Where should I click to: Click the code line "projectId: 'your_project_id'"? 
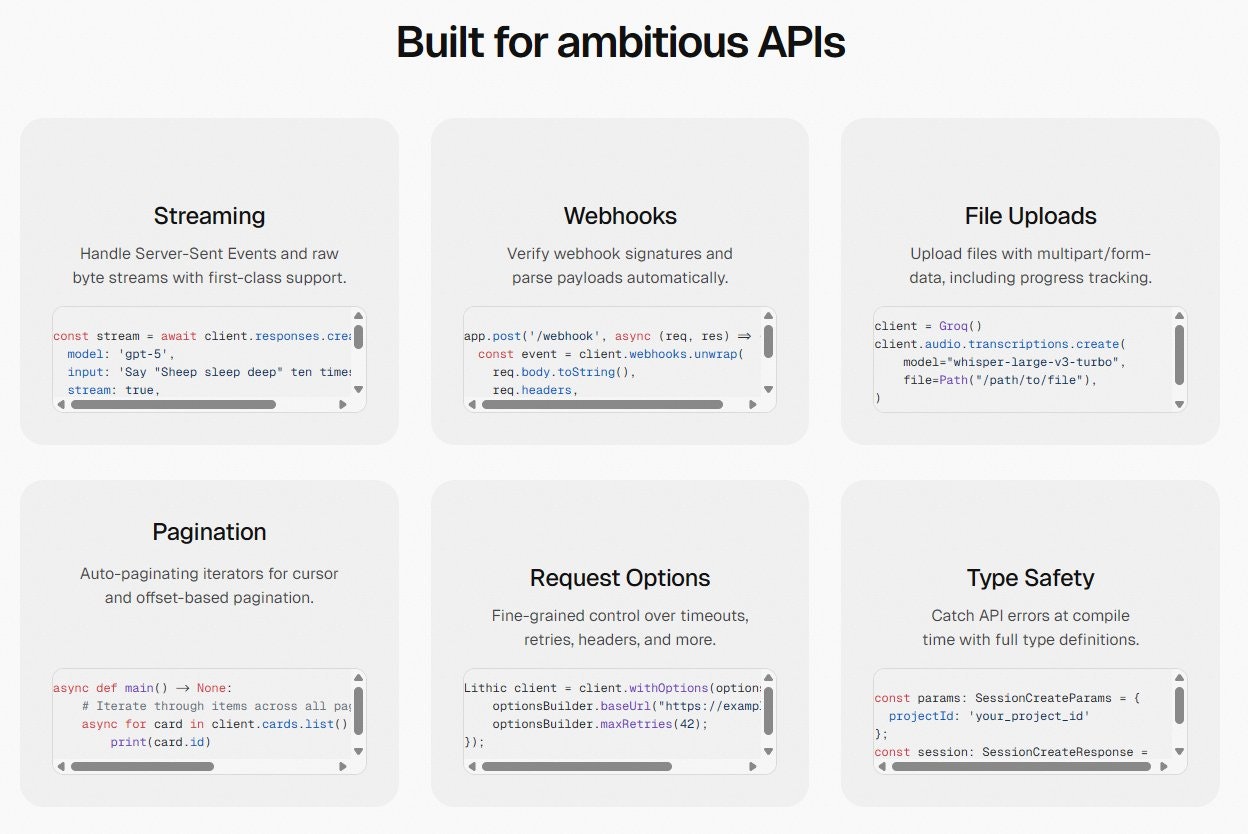point(989,716)
